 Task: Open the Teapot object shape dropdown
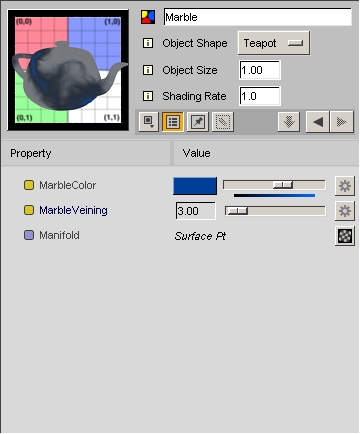274,43
